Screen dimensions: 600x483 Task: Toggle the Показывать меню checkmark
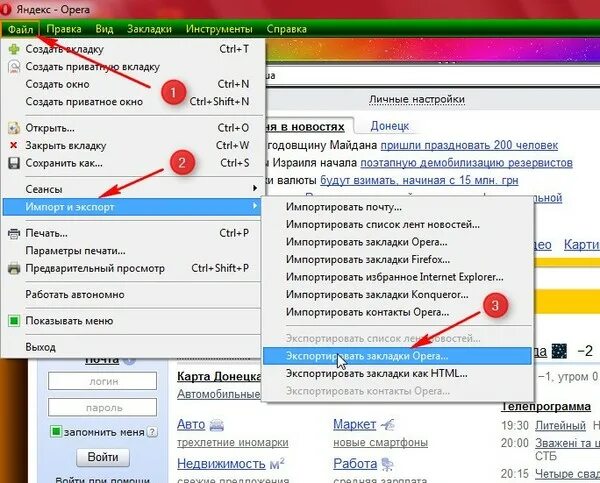[x=14, y=321]
